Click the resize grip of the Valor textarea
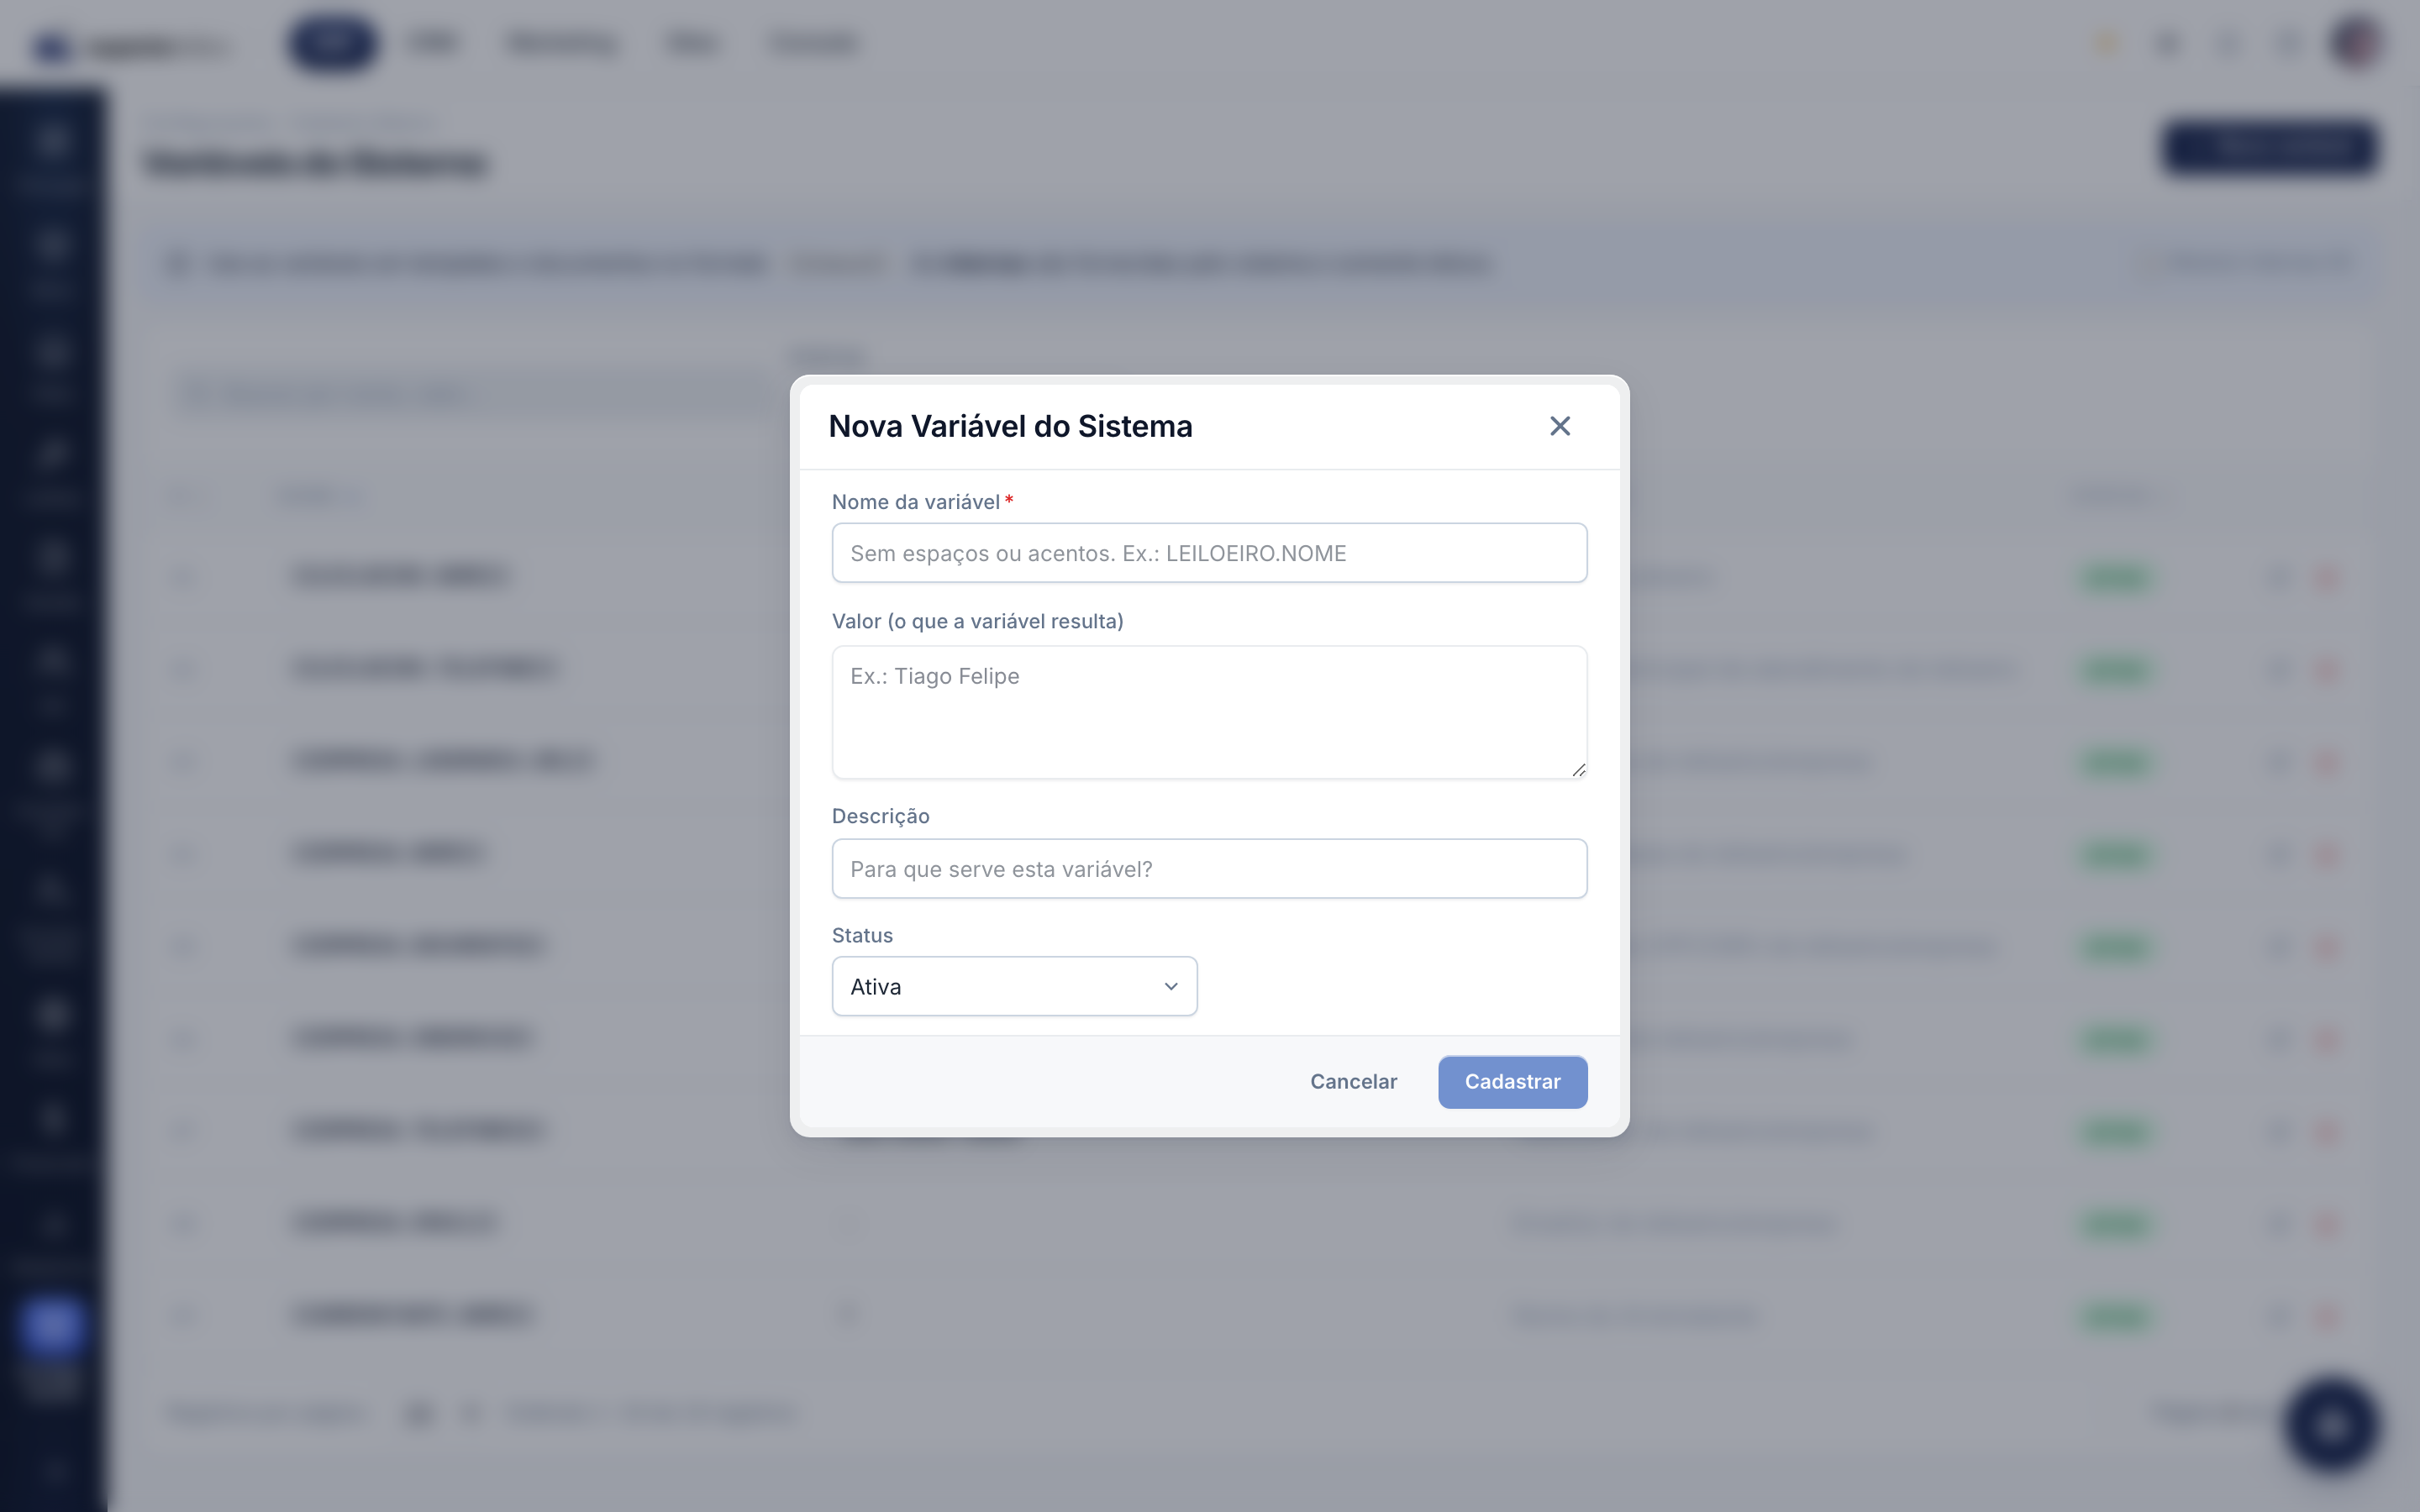Image resolution: width=2420 pixels, height=1512 pixels. click(1578, 769)
